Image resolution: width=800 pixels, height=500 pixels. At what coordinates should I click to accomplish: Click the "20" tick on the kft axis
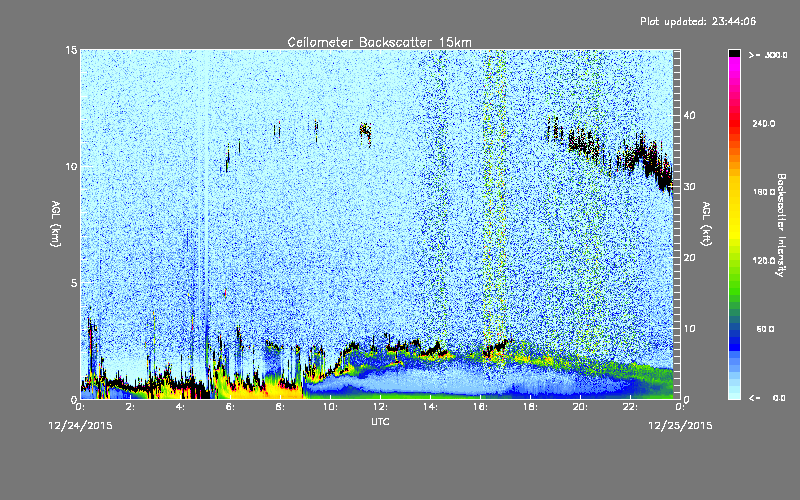coord(689,257)
